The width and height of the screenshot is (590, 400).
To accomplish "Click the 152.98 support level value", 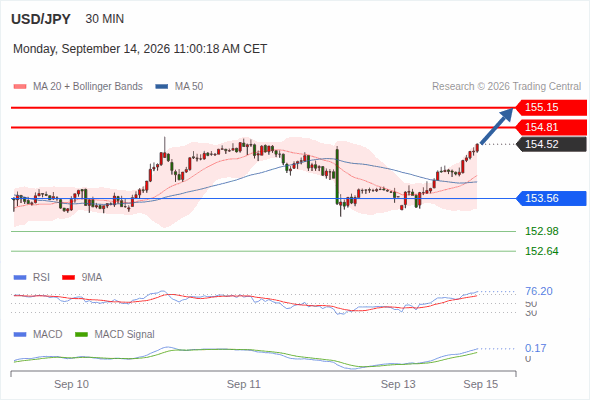I will tap(542, 231).
